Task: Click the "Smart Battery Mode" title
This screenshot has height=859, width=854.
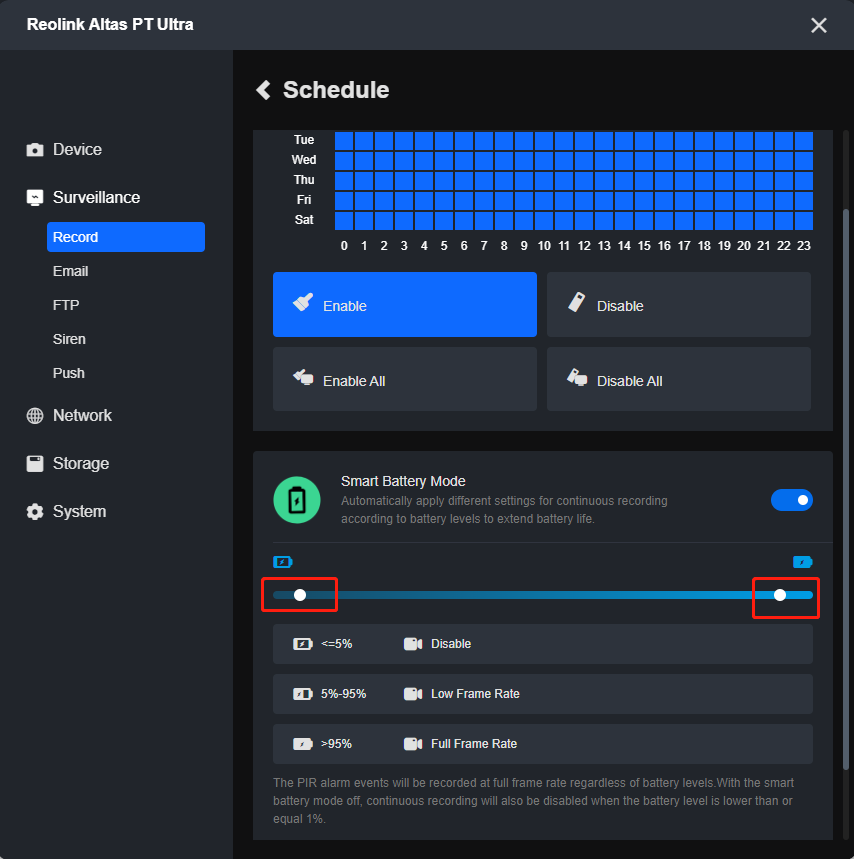Action: tap(403, 481)
